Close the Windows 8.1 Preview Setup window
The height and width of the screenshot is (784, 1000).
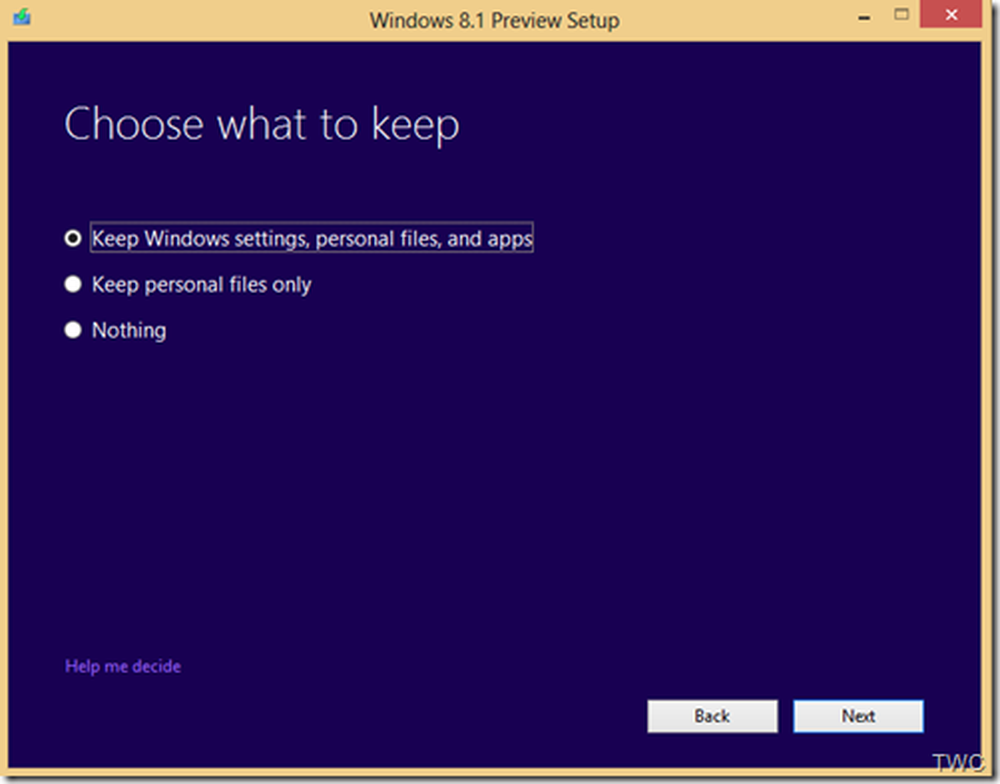pos(950,15)
